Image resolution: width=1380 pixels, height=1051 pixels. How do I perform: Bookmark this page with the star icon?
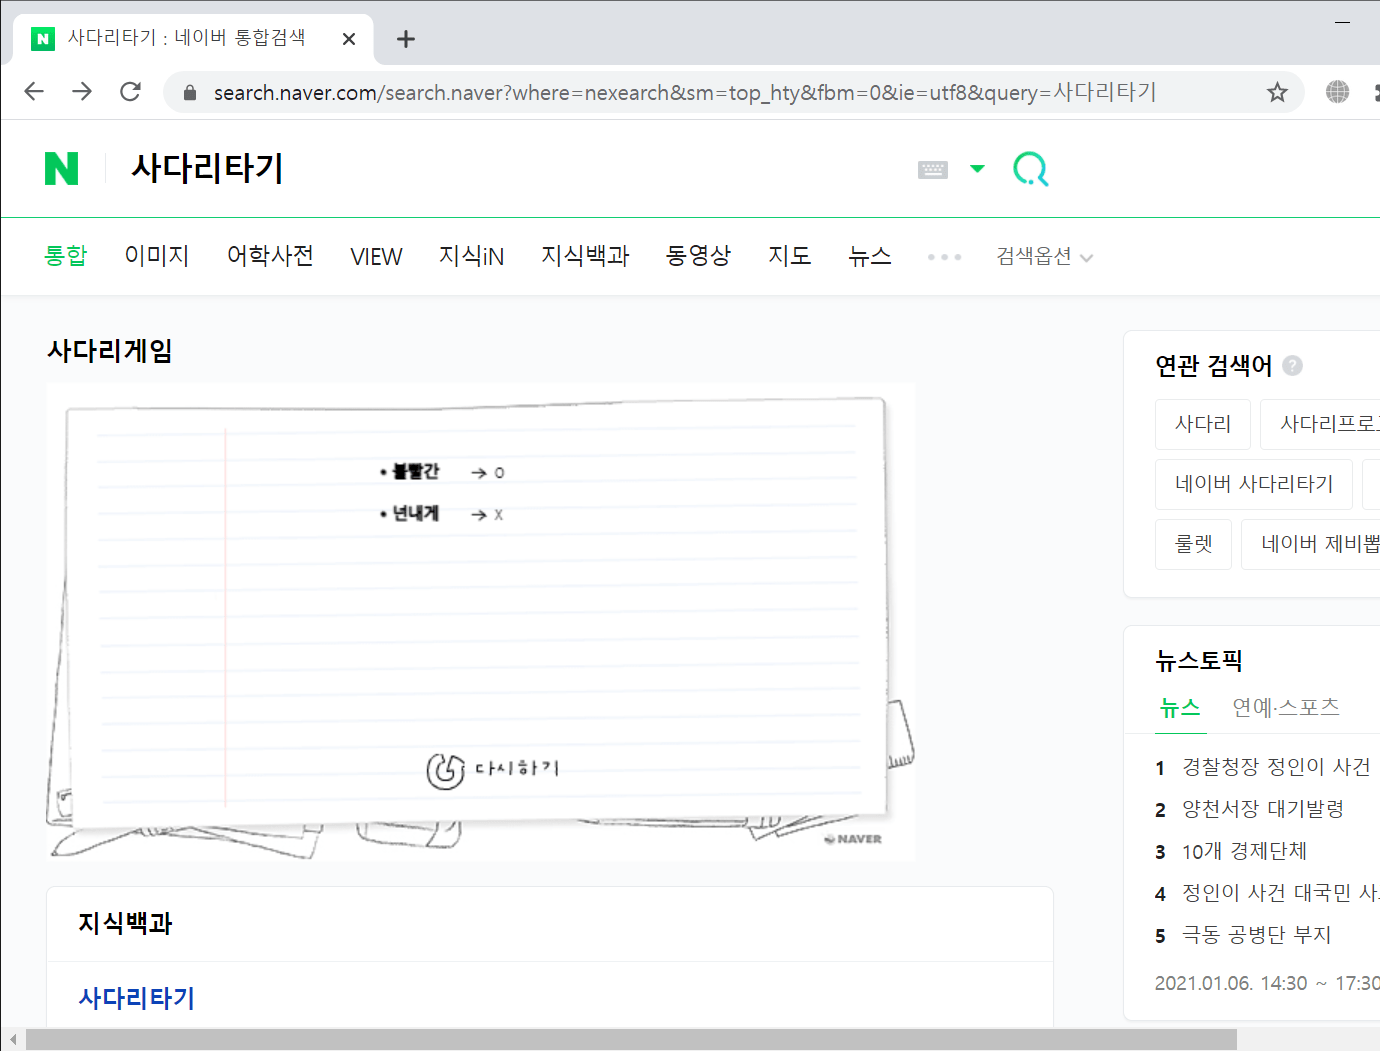1277,93
